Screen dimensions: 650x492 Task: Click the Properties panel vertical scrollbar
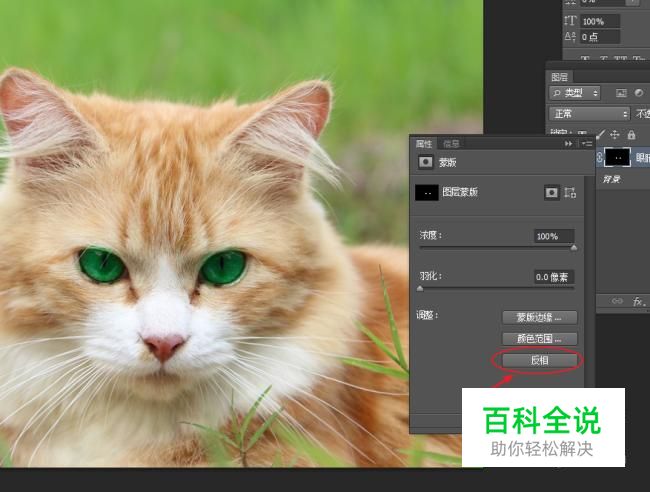pos(589,282)
